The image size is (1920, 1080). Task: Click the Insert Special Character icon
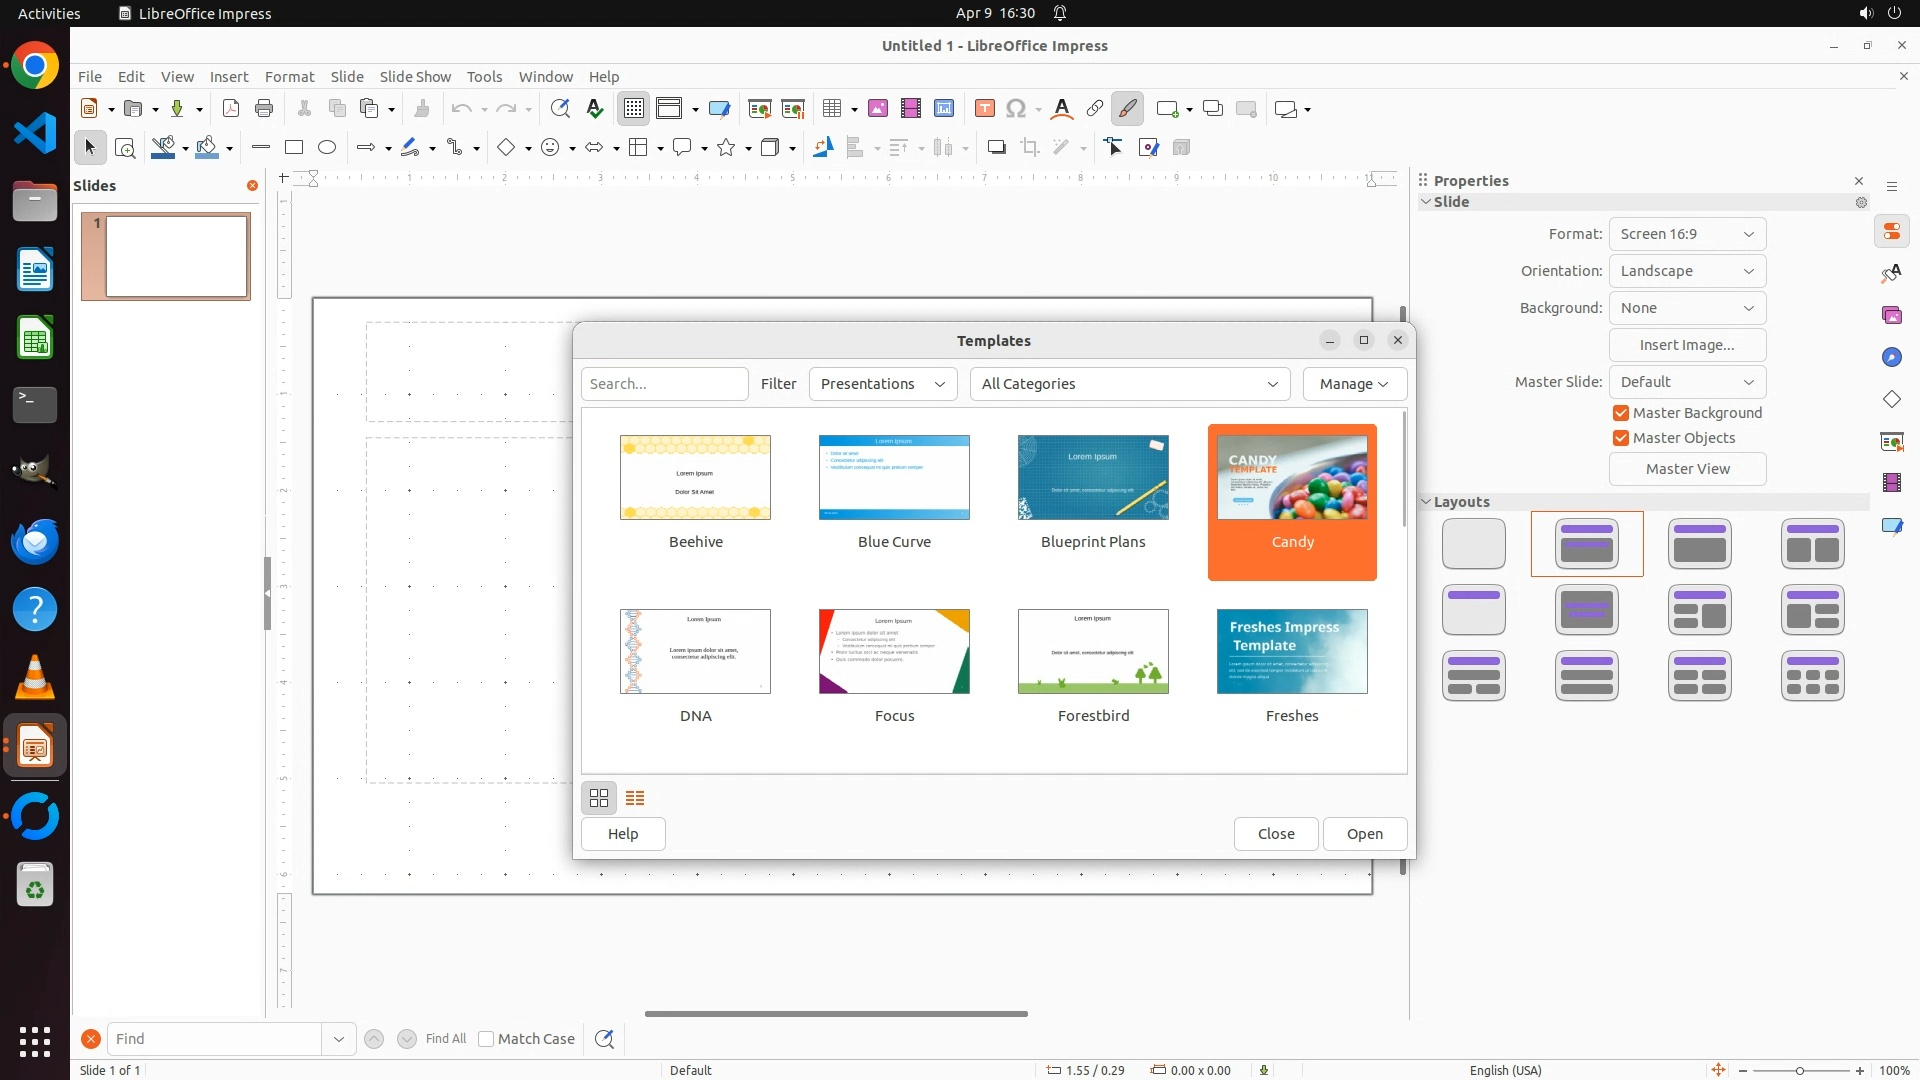click(1016, 109)
